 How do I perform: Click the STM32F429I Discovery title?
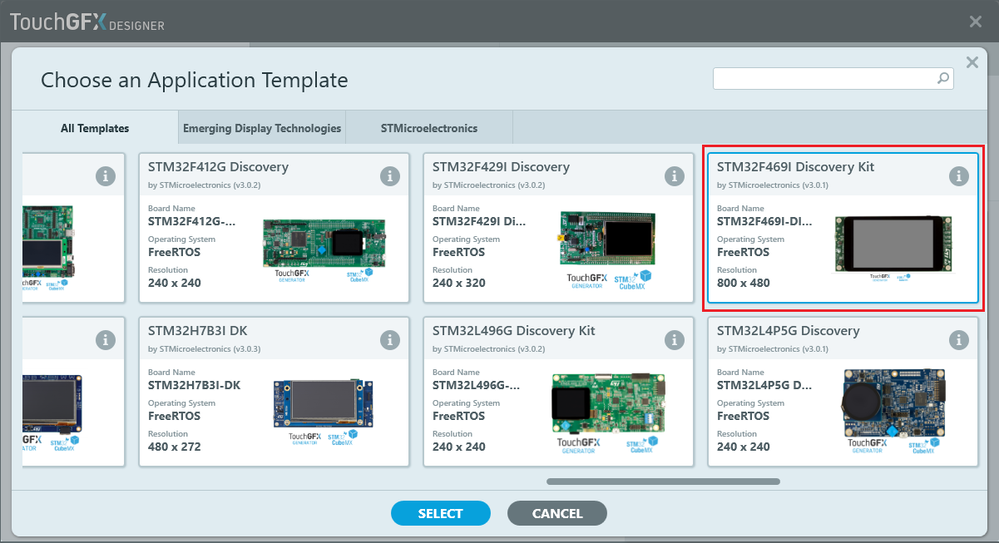coord(501,167)
